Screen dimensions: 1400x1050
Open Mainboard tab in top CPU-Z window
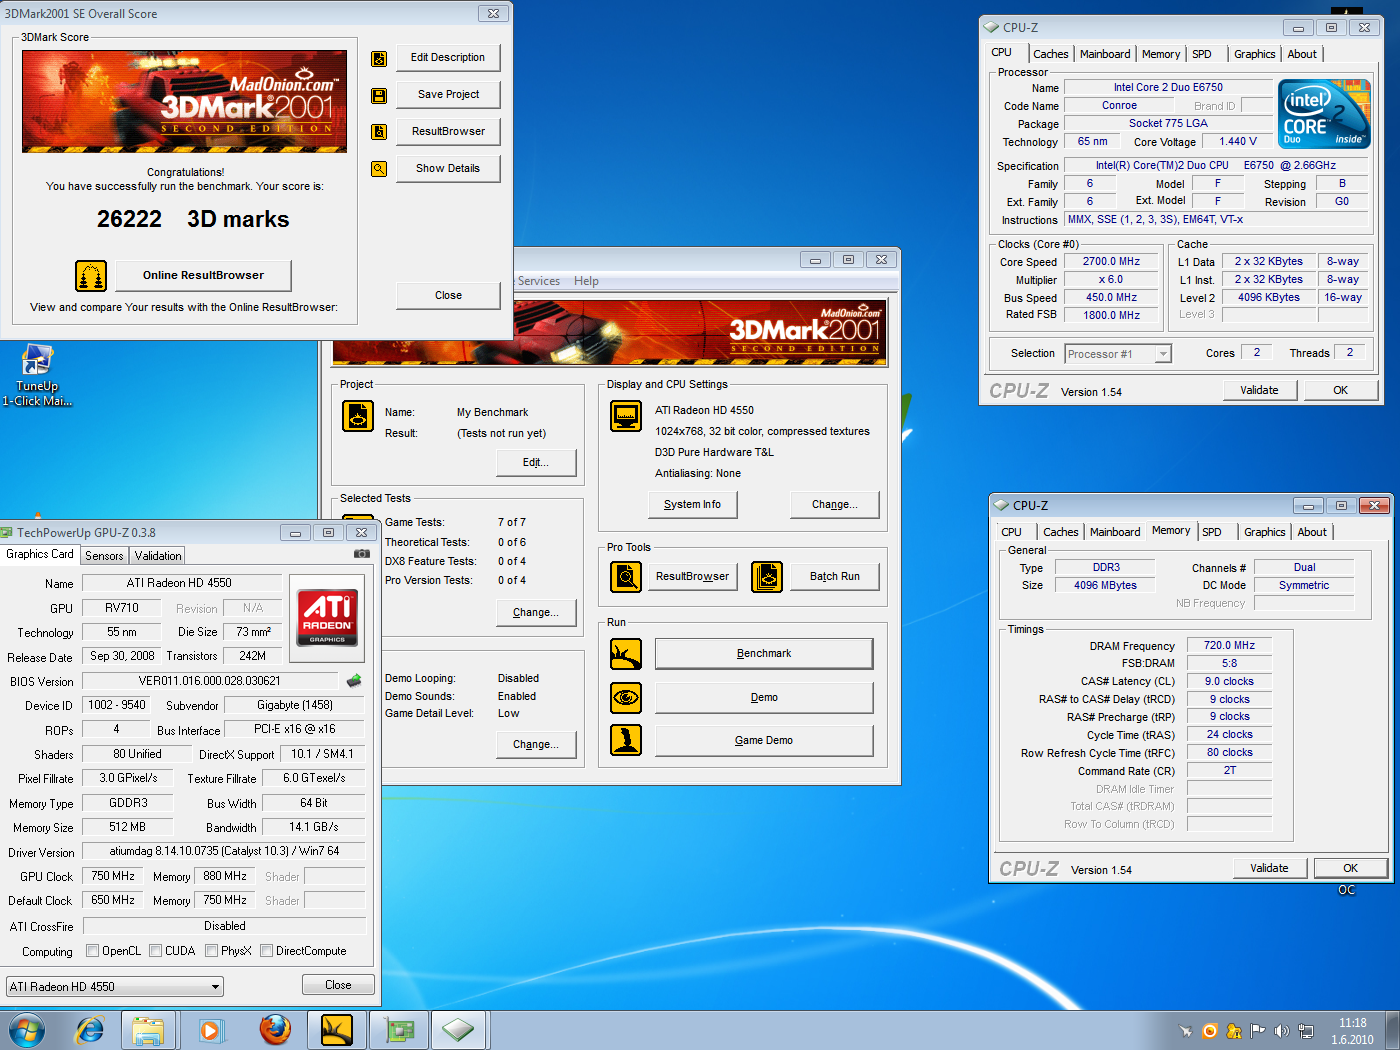pyautogui.click(x=1105, y=54)
